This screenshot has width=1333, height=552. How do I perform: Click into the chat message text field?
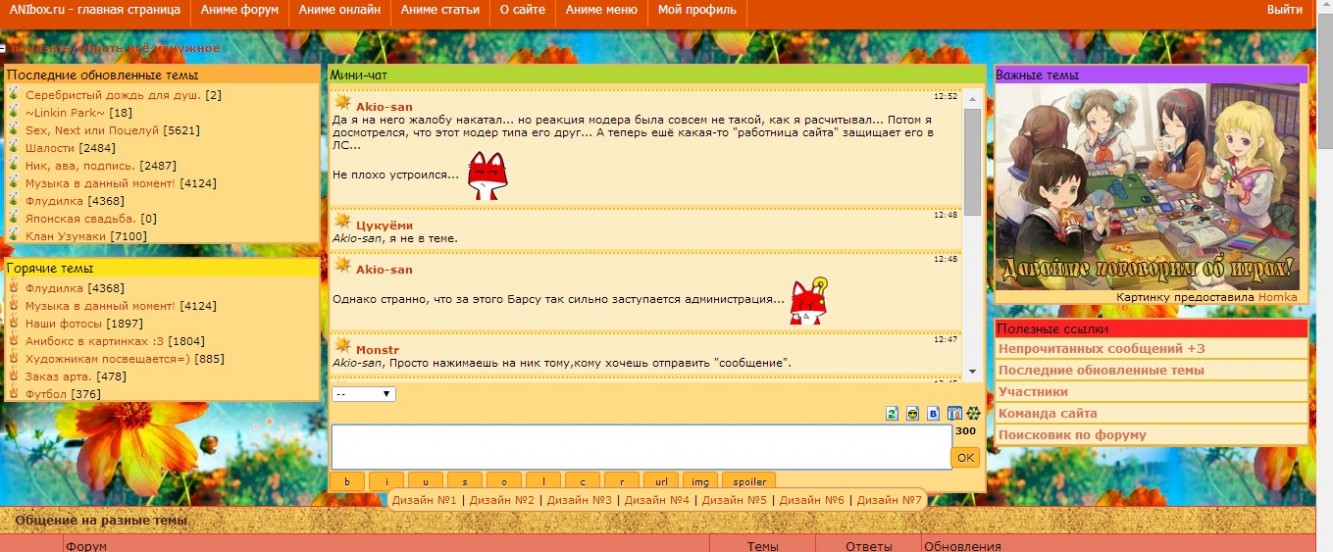pos(641,447)
